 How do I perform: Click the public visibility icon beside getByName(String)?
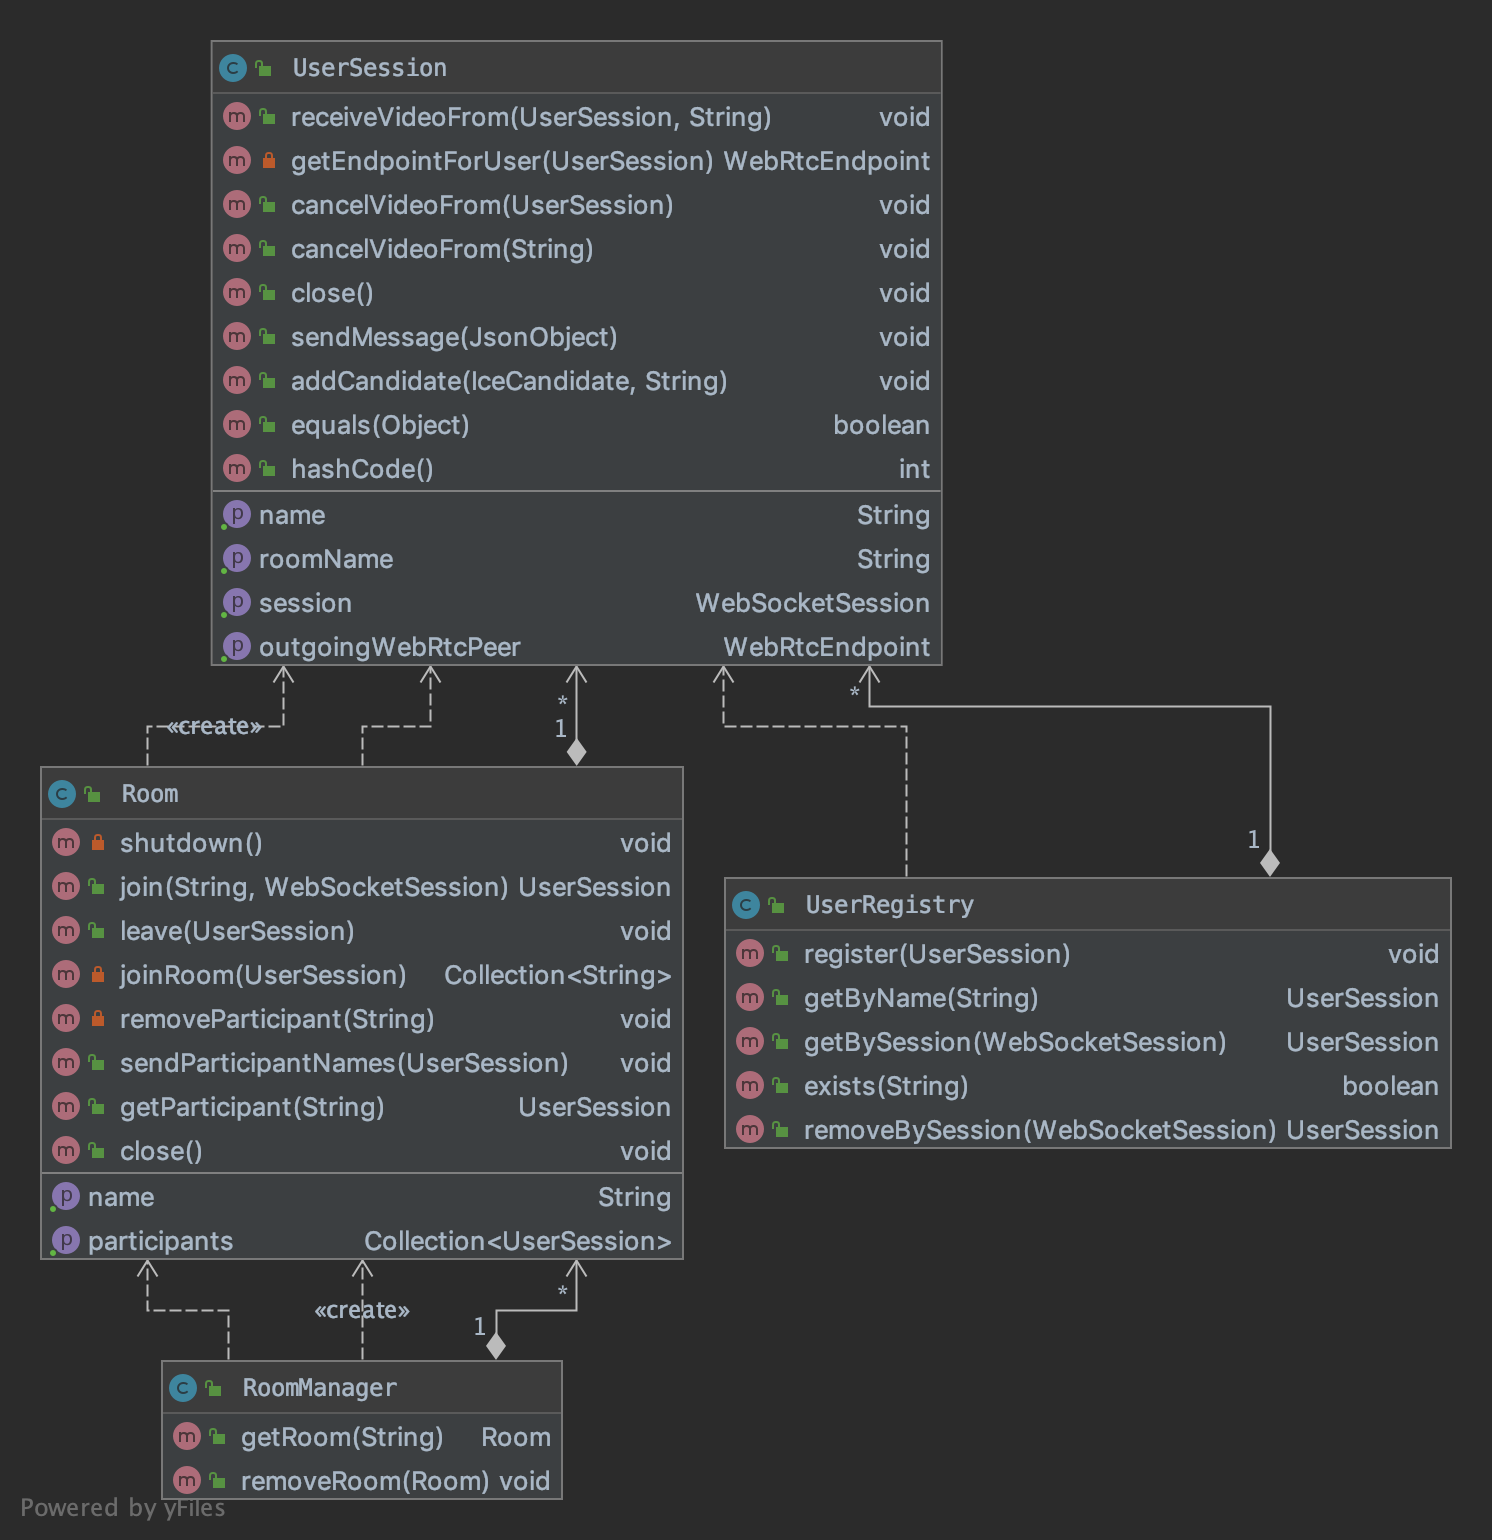pyautogui.click(x=780, y=998)
